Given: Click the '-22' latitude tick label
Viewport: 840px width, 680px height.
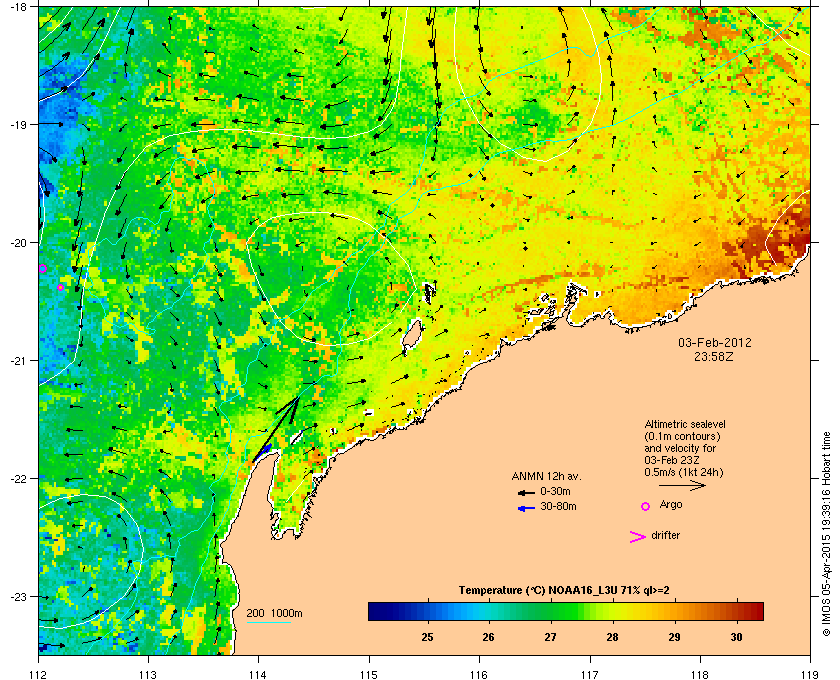Looking at the screenshot, I should [18, 479].
